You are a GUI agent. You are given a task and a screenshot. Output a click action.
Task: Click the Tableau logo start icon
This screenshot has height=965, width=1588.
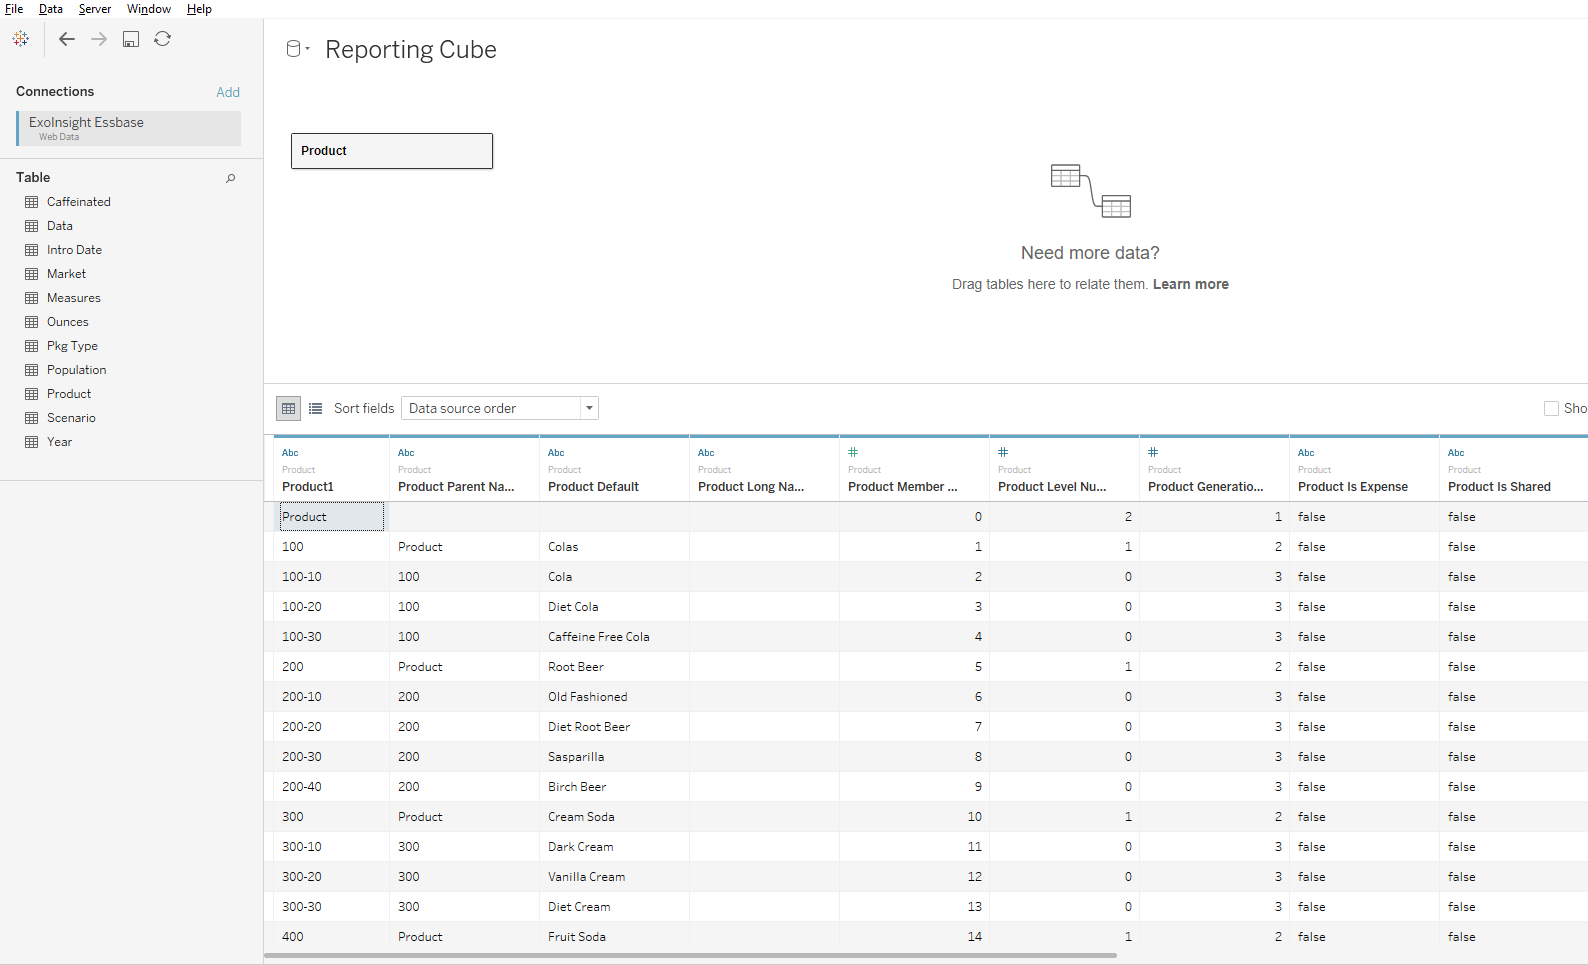pyautogui.click(x=21, y=39)
